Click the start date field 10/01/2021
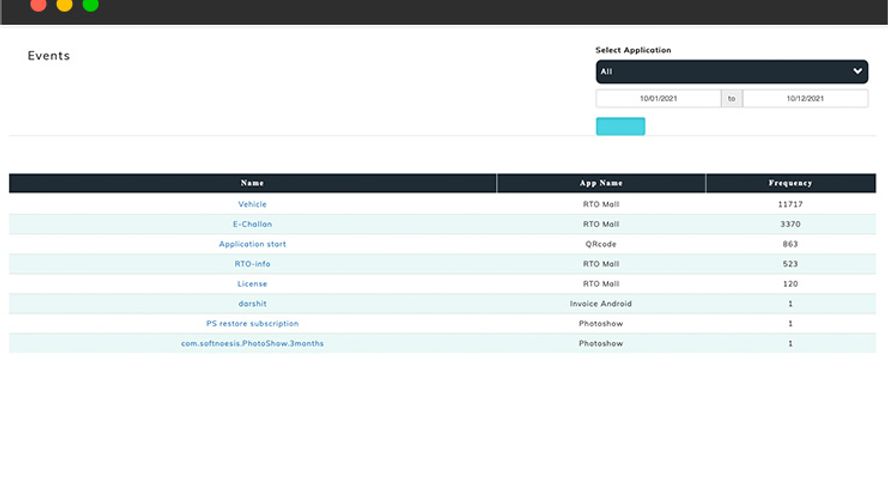The height and width of the screenshot is (500, 888). click(x=658, y=99)
